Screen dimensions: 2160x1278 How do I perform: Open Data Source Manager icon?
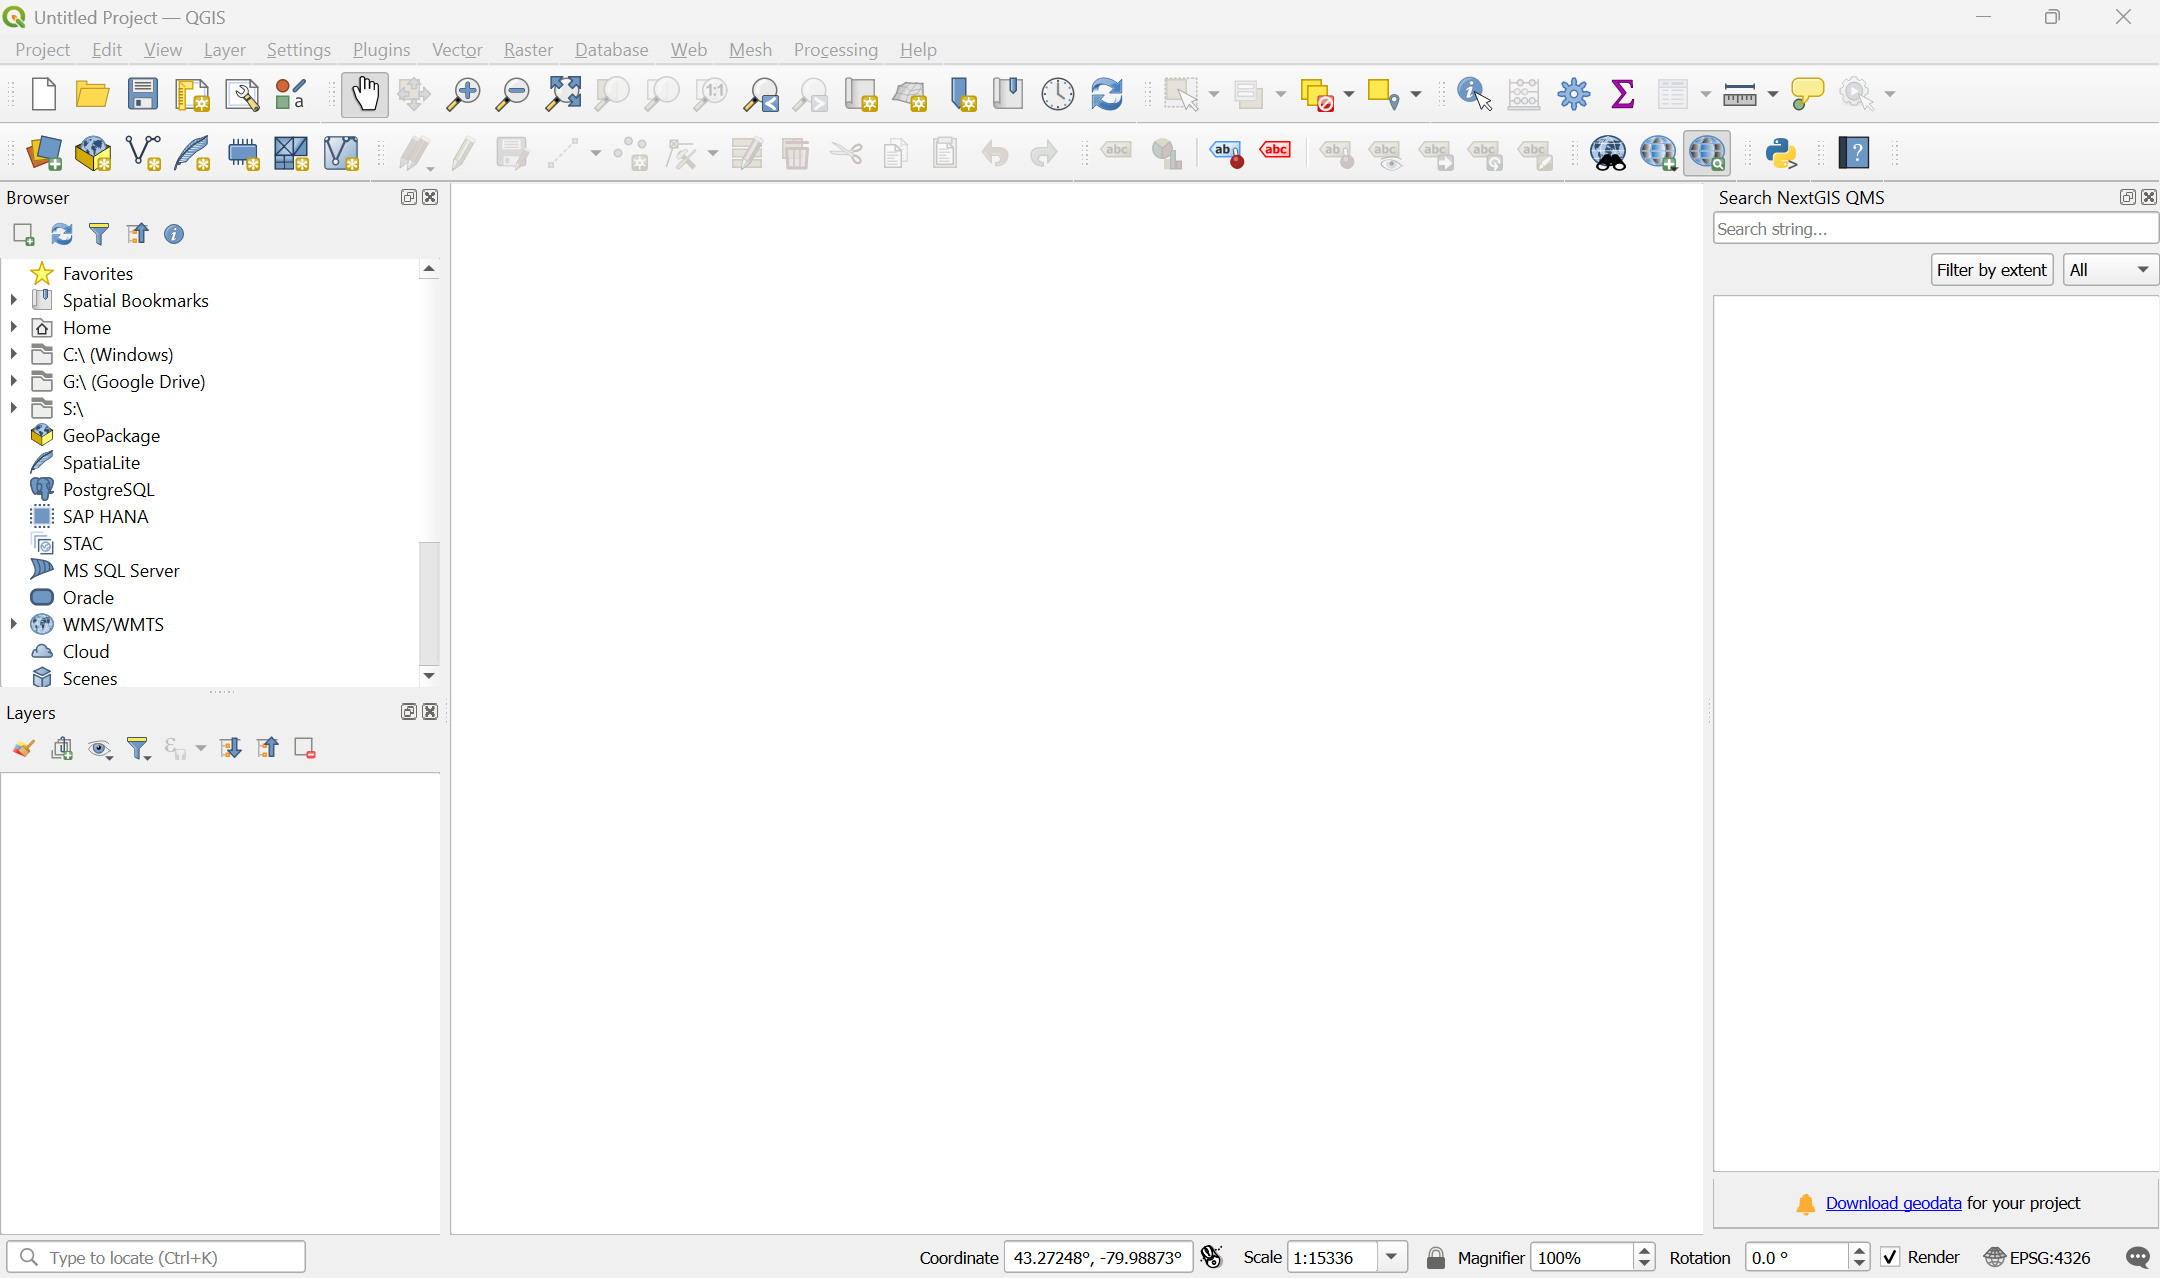[44, 153]
